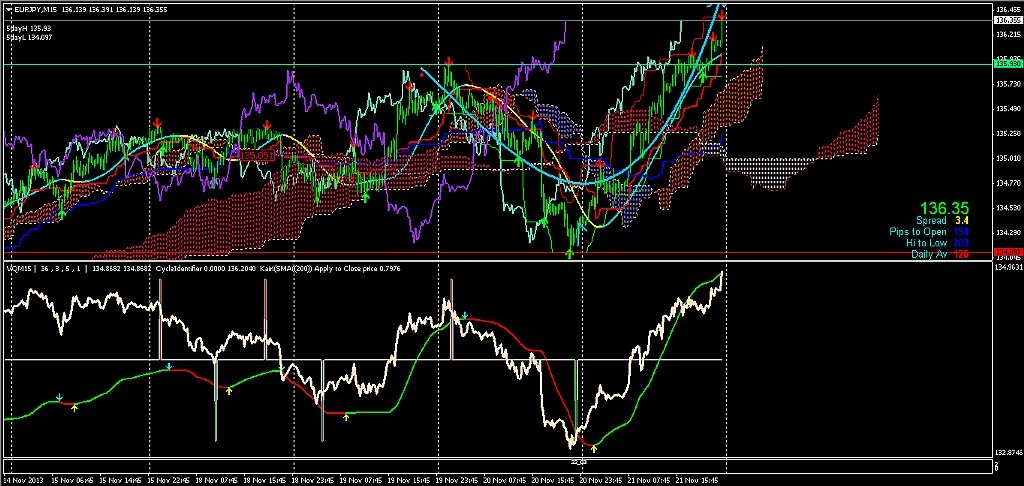Click the red 134.097 price tag on axis

(1006, 252)
